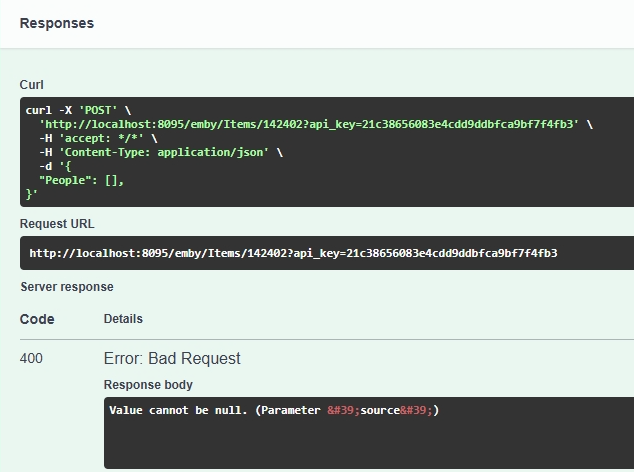Click the curl -X 'POST' line
This screenshot has height=472, width=634.
tap(78, 110)
